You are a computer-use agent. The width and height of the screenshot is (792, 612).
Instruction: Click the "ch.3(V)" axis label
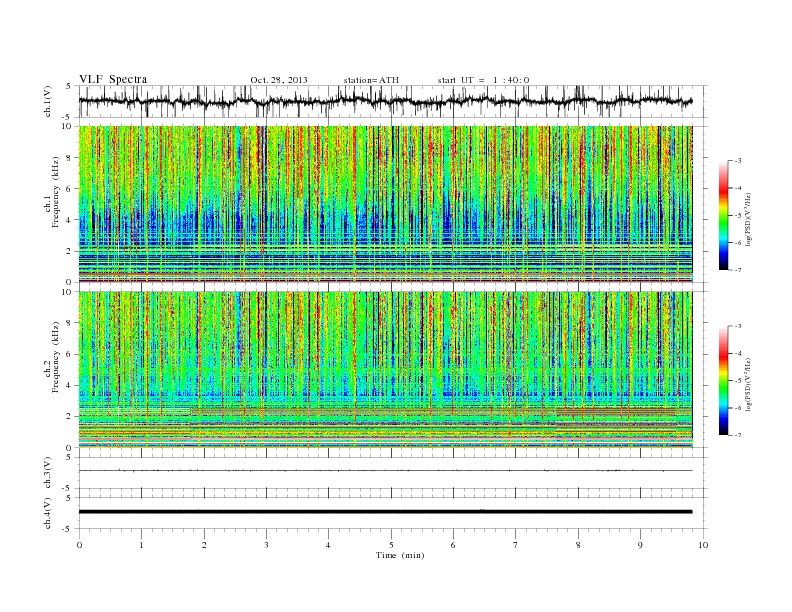[x=48, y=473]
